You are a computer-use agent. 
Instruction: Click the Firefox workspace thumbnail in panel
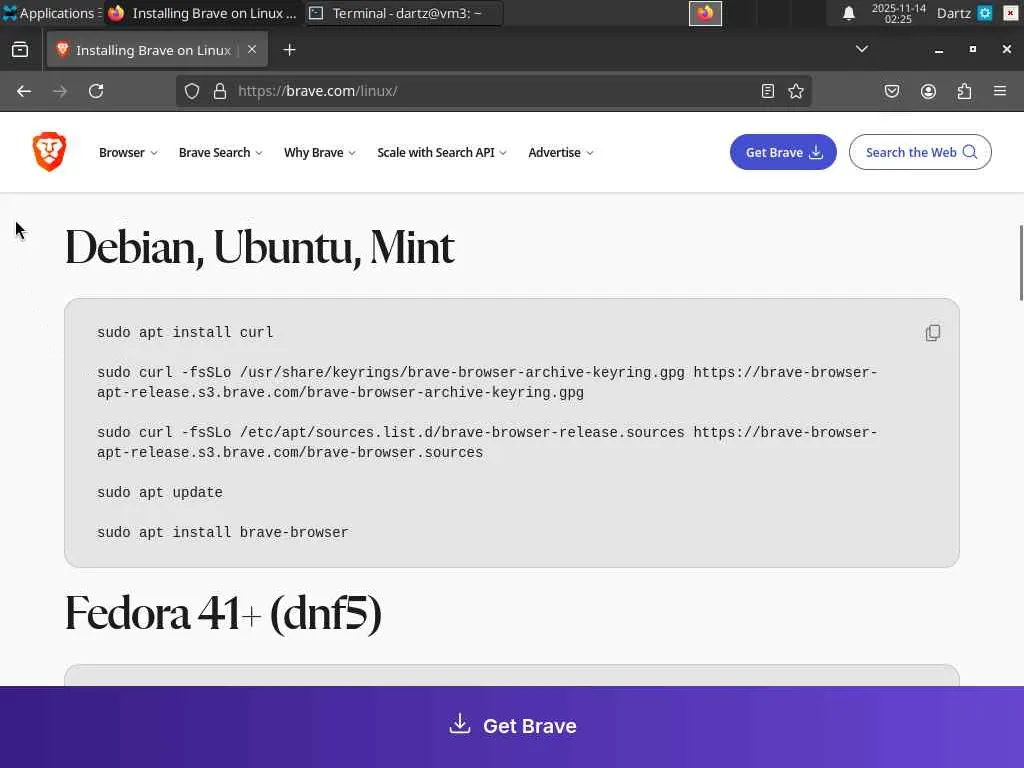click(x=705, y=13)
